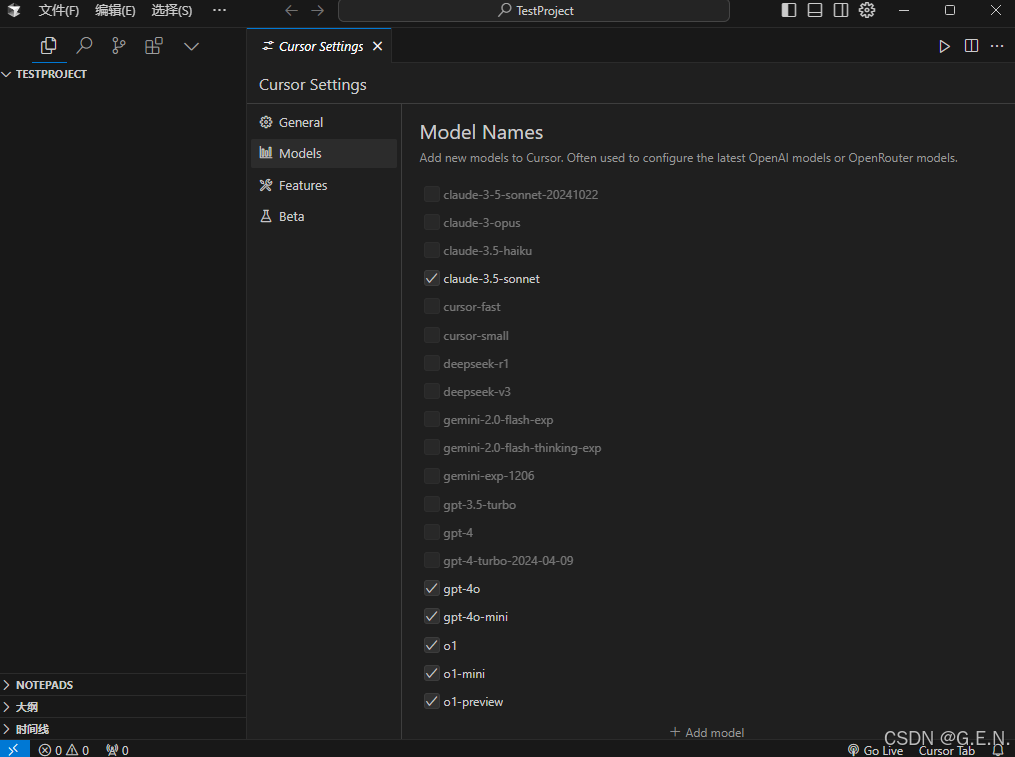Open the Search view icon
The width and height of the screenshot is (1015, 757).
[x=84, y=46]
